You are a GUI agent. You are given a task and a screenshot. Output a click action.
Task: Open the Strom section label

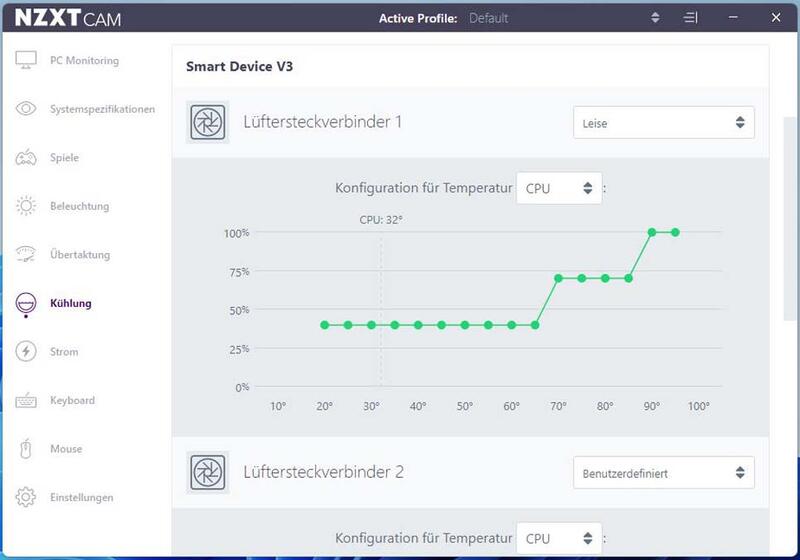[64, 352]
